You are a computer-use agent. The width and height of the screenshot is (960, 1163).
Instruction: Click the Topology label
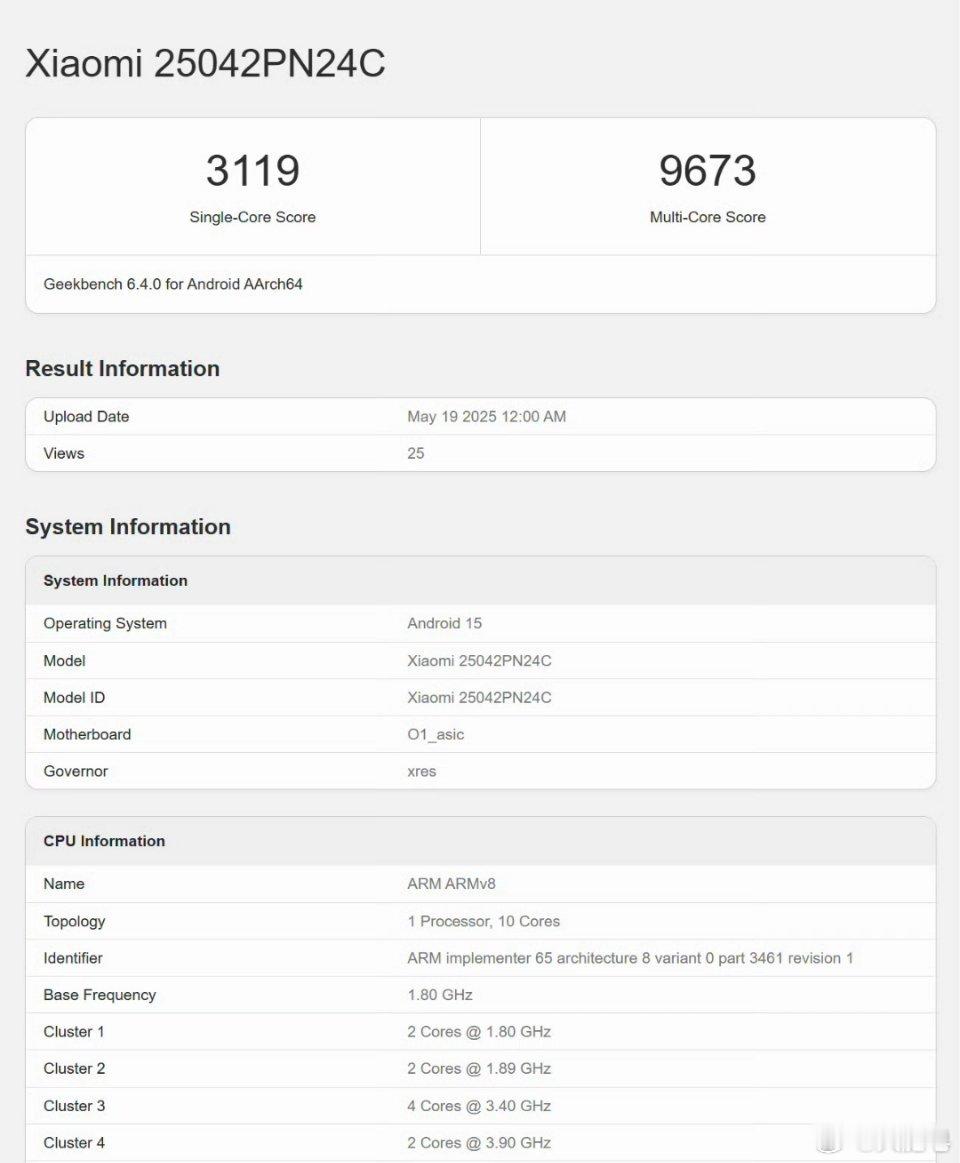(74, 922)
